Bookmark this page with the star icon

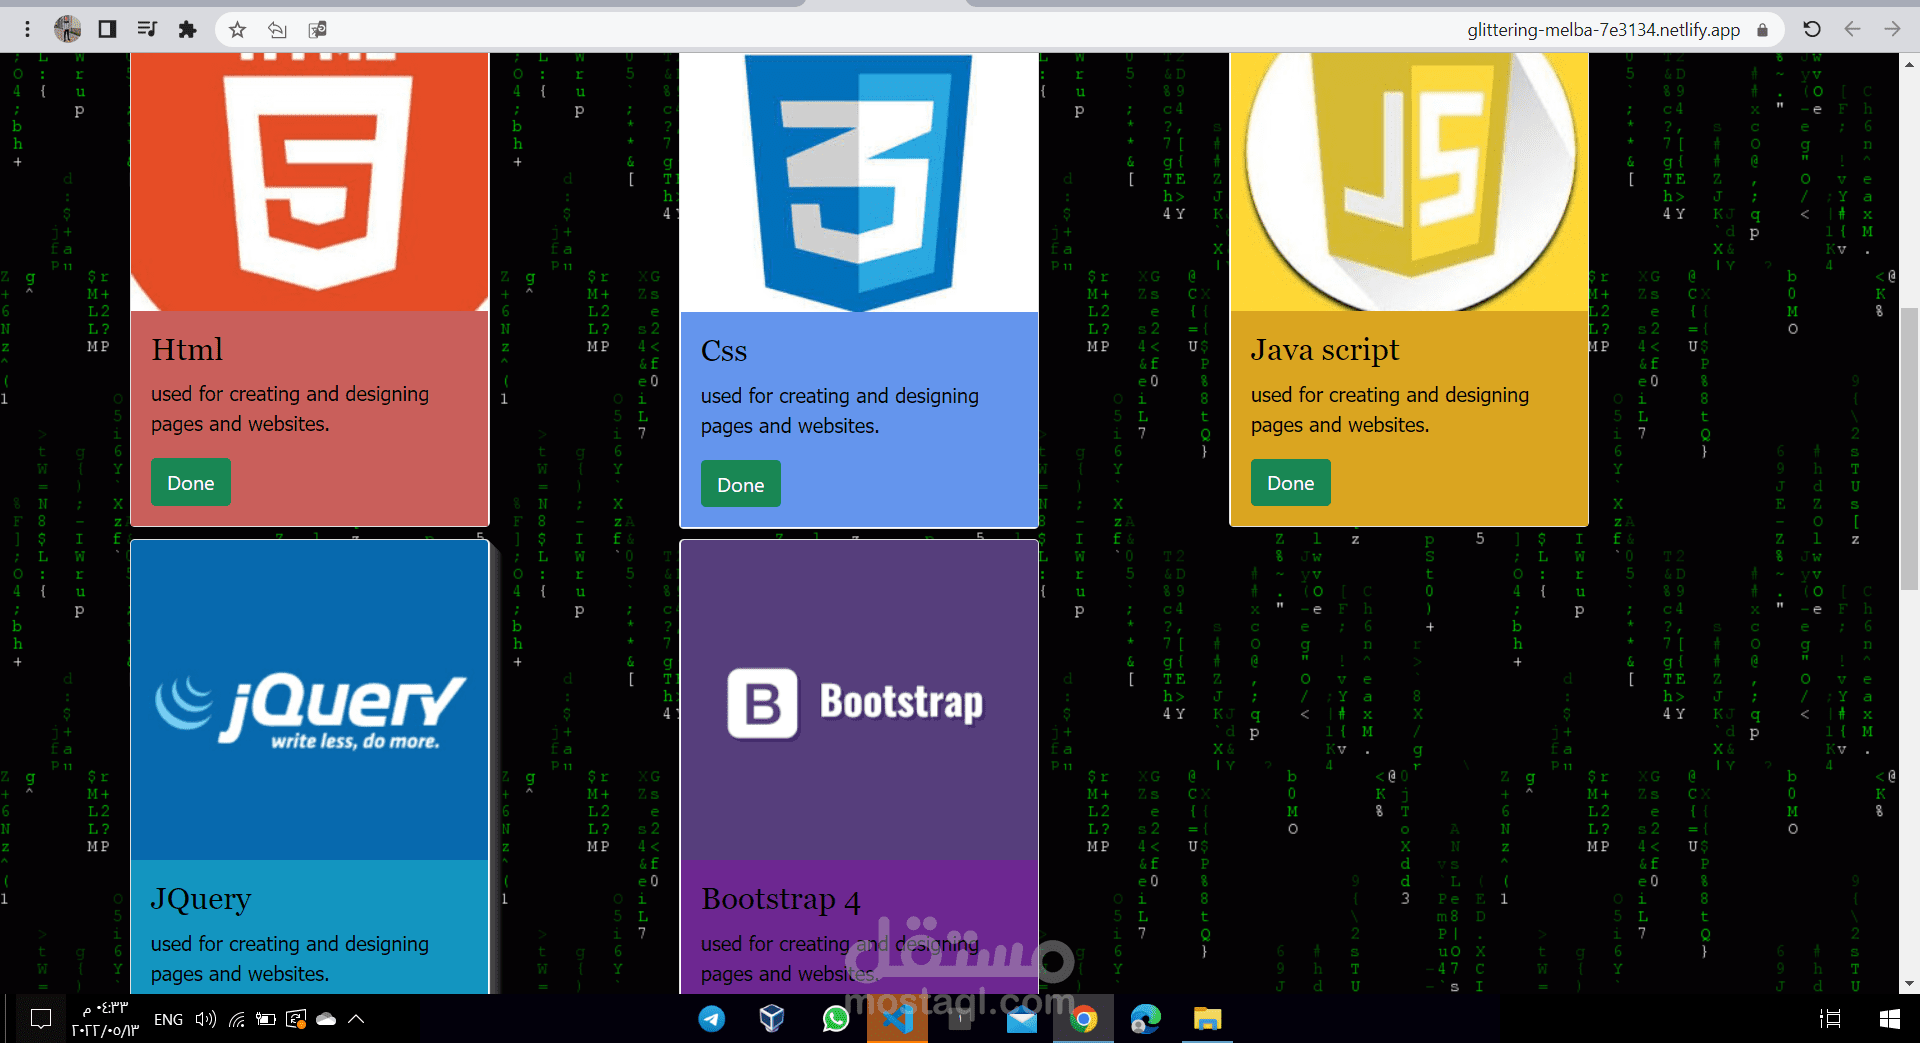coord(237,30)
